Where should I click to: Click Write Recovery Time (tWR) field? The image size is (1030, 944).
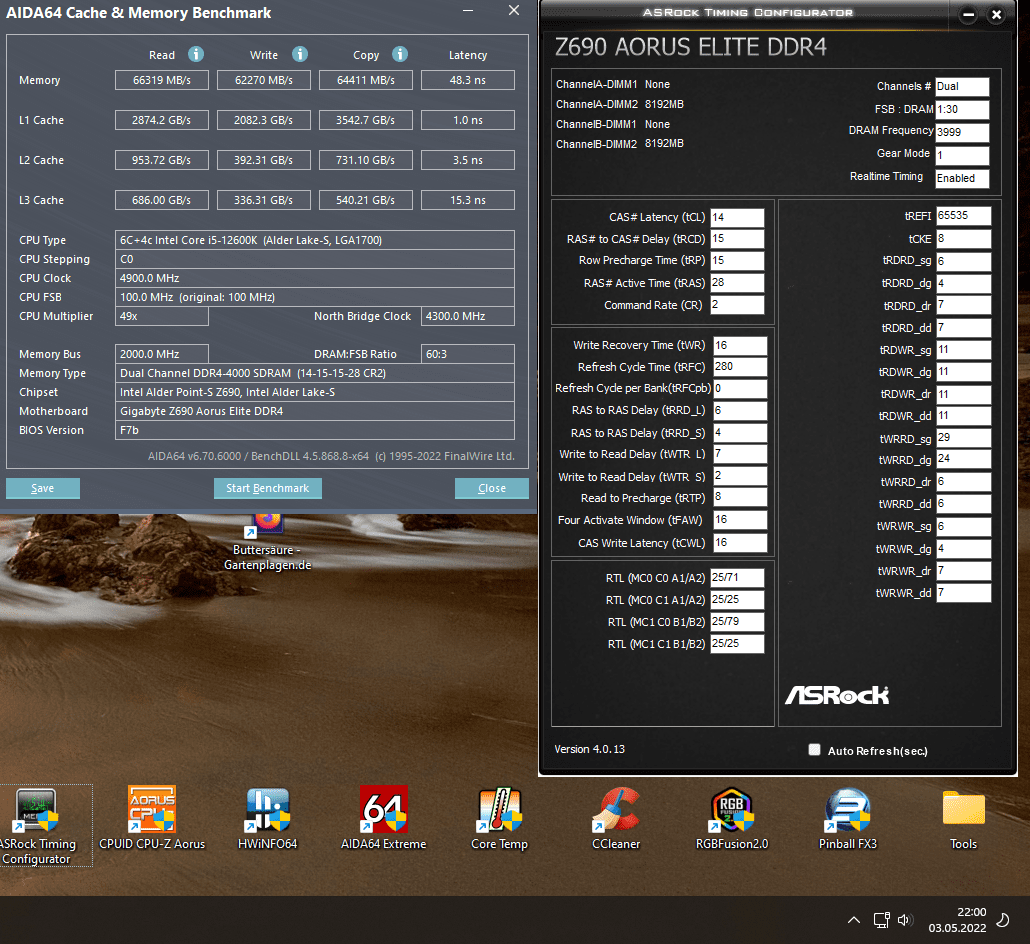740,346
